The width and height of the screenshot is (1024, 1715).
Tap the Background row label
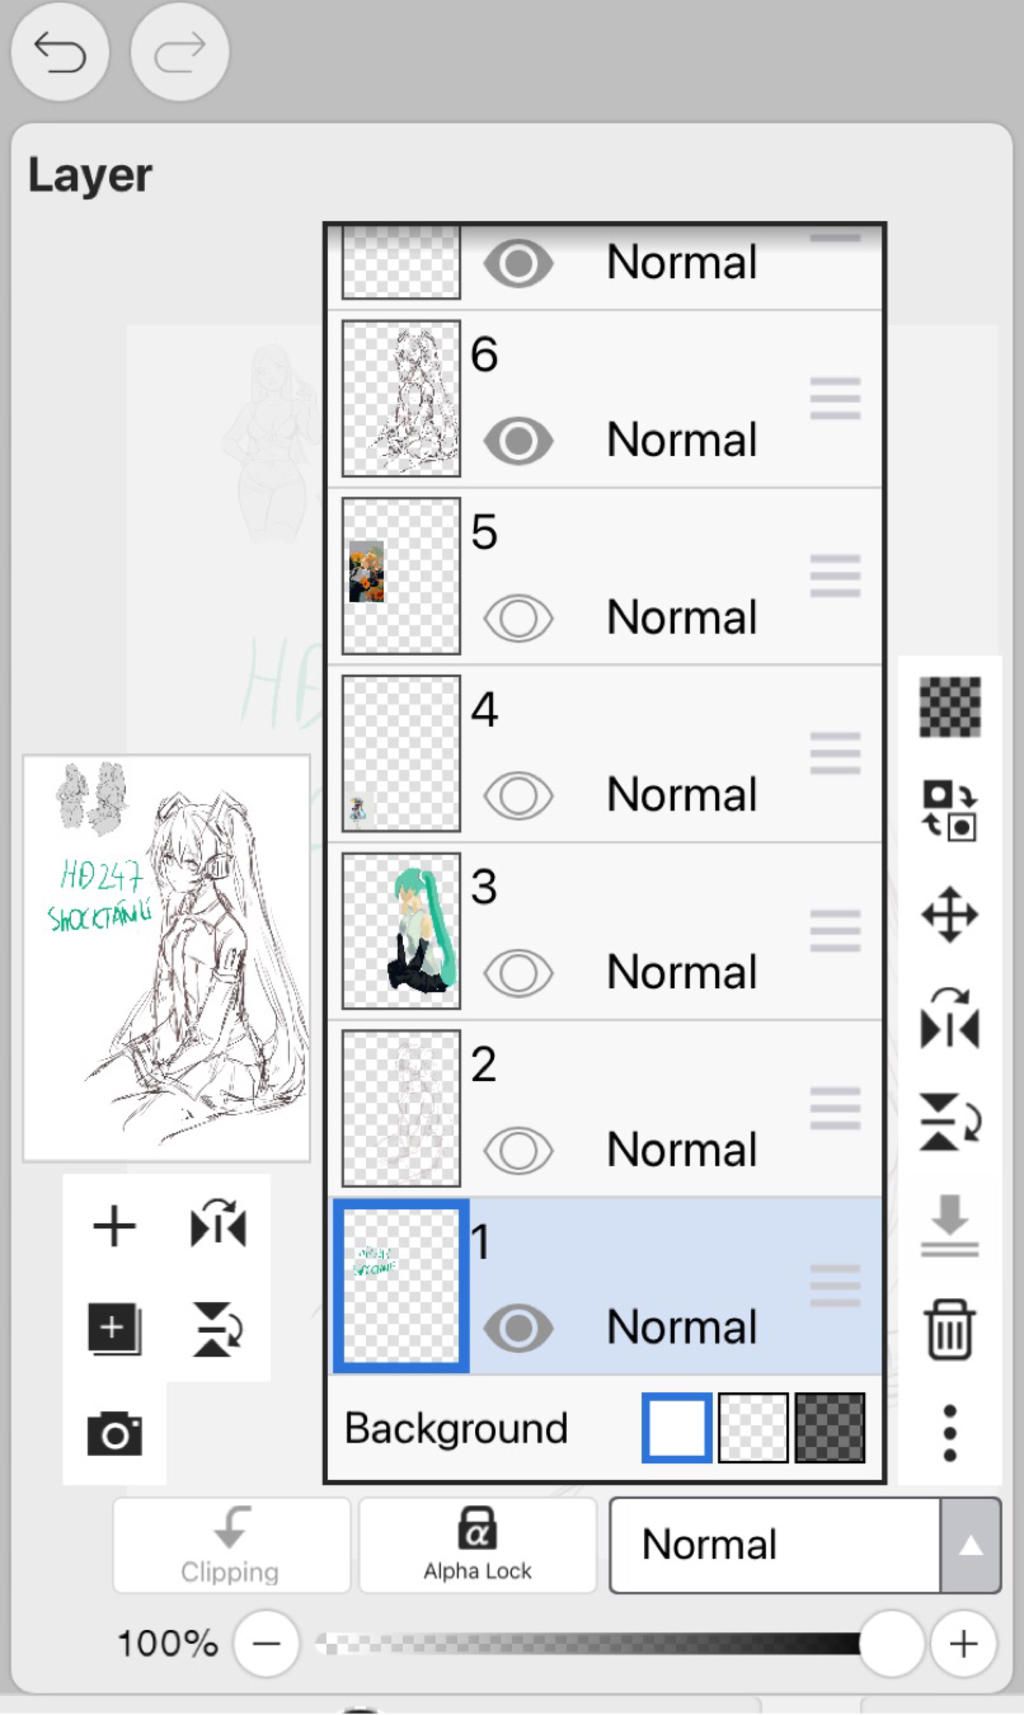(x=456, y=1428)
